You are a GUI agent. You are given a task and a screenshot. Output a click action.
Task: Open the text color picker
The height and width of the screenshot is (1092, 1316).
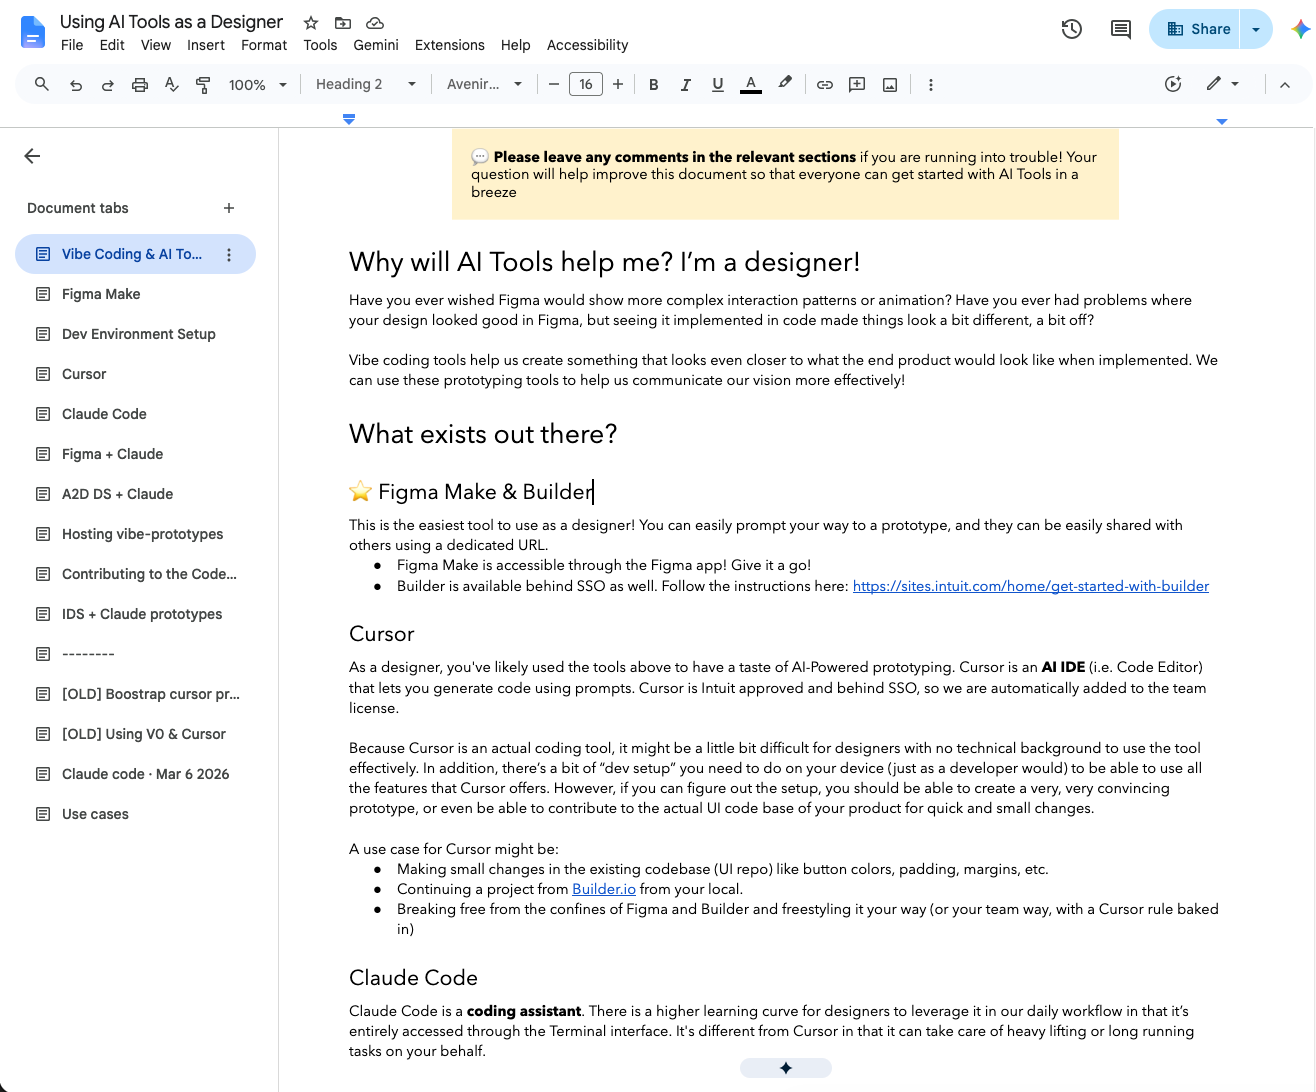click(751, 85)
